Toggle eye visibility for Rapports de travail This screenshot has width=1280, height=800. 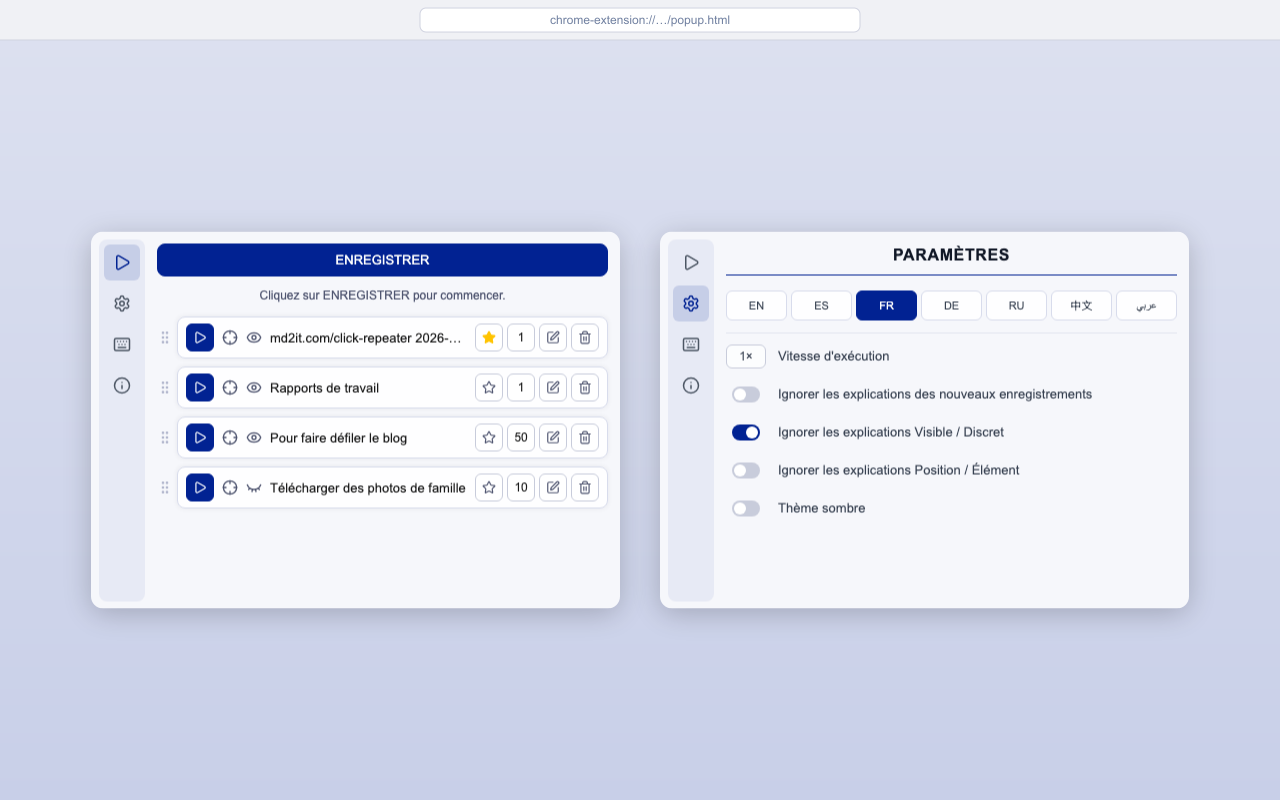(x=254, y=388)
